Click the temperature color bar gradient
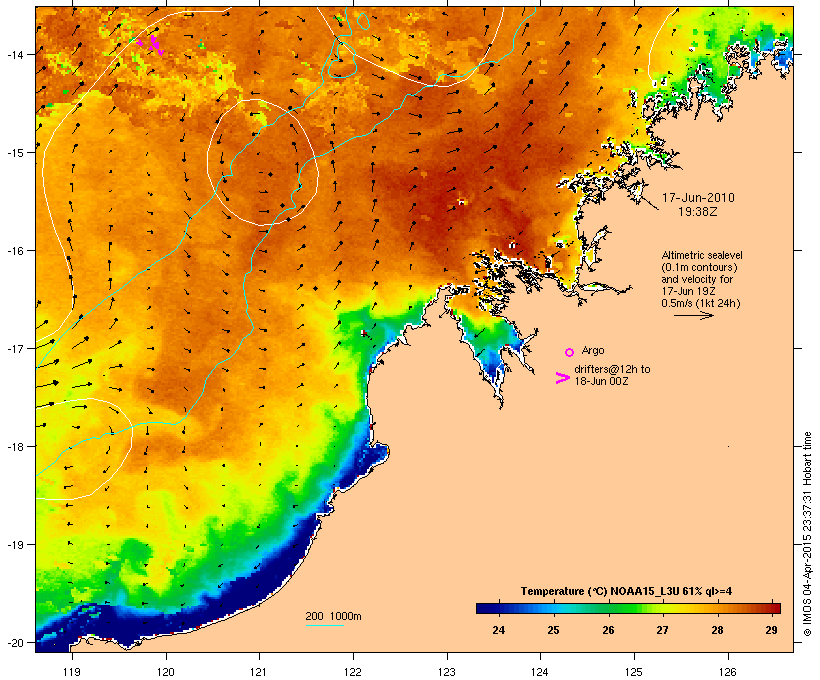This screenshot has height=680, width=820. click(628, 608)
